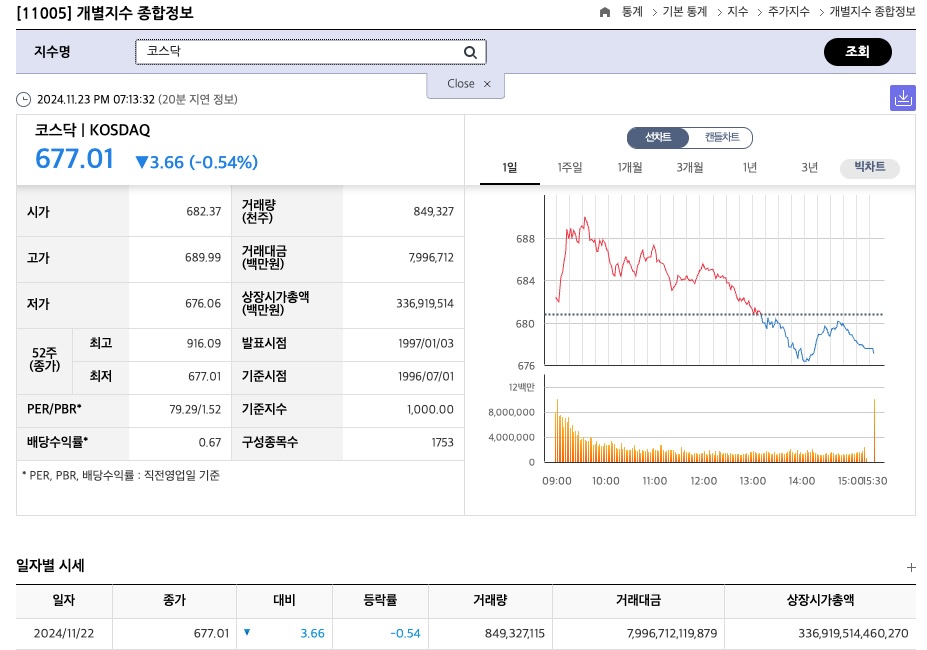The width and height of the screenshot is (927, 650).
Task: Click the 2024/11/22 date cell
Action: click(x=64, y=633)
